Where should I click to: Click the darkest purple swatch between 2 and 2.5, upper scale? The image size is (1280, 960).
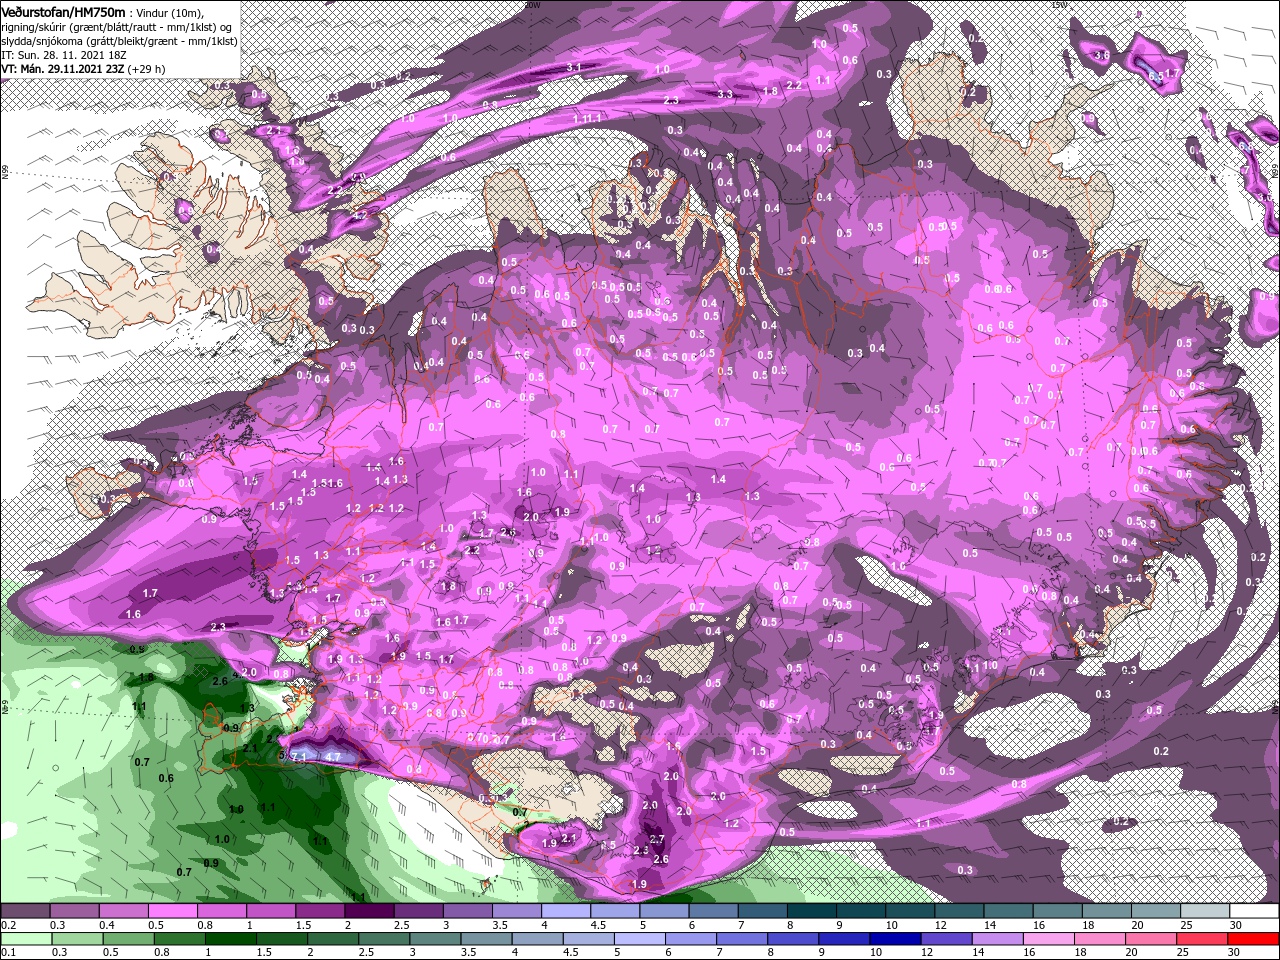pyautogui.click(x=369, y=911)
